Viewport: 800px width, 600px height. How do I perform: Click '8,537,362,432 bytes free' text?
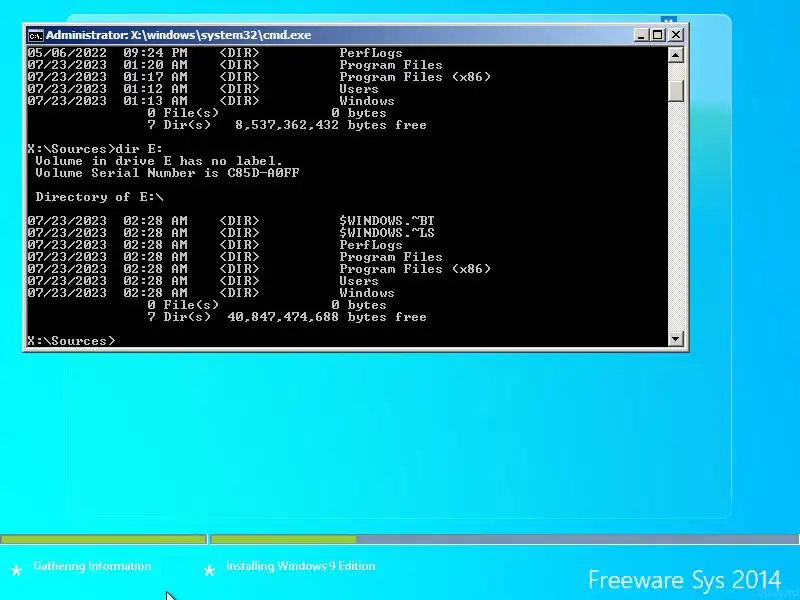tap(331, 125)
